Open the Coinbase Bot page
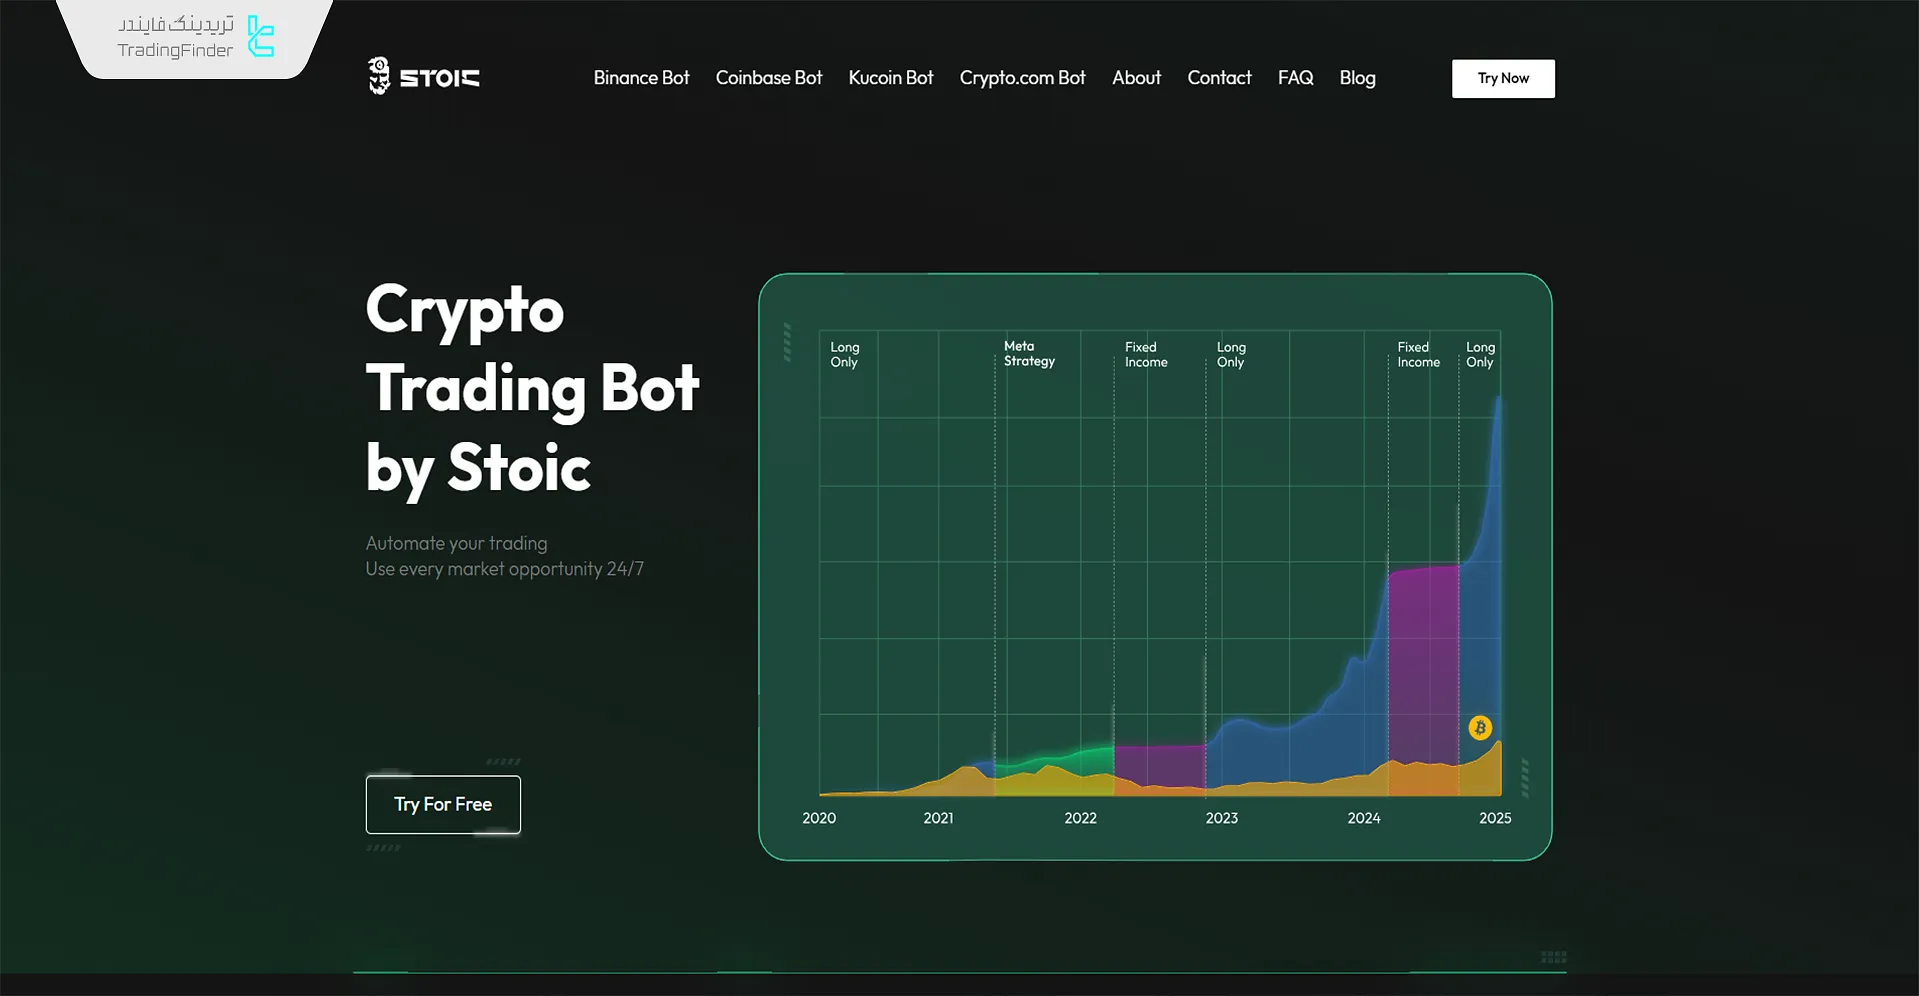This screenshot has width=1919, height=996. pos(768,78)
